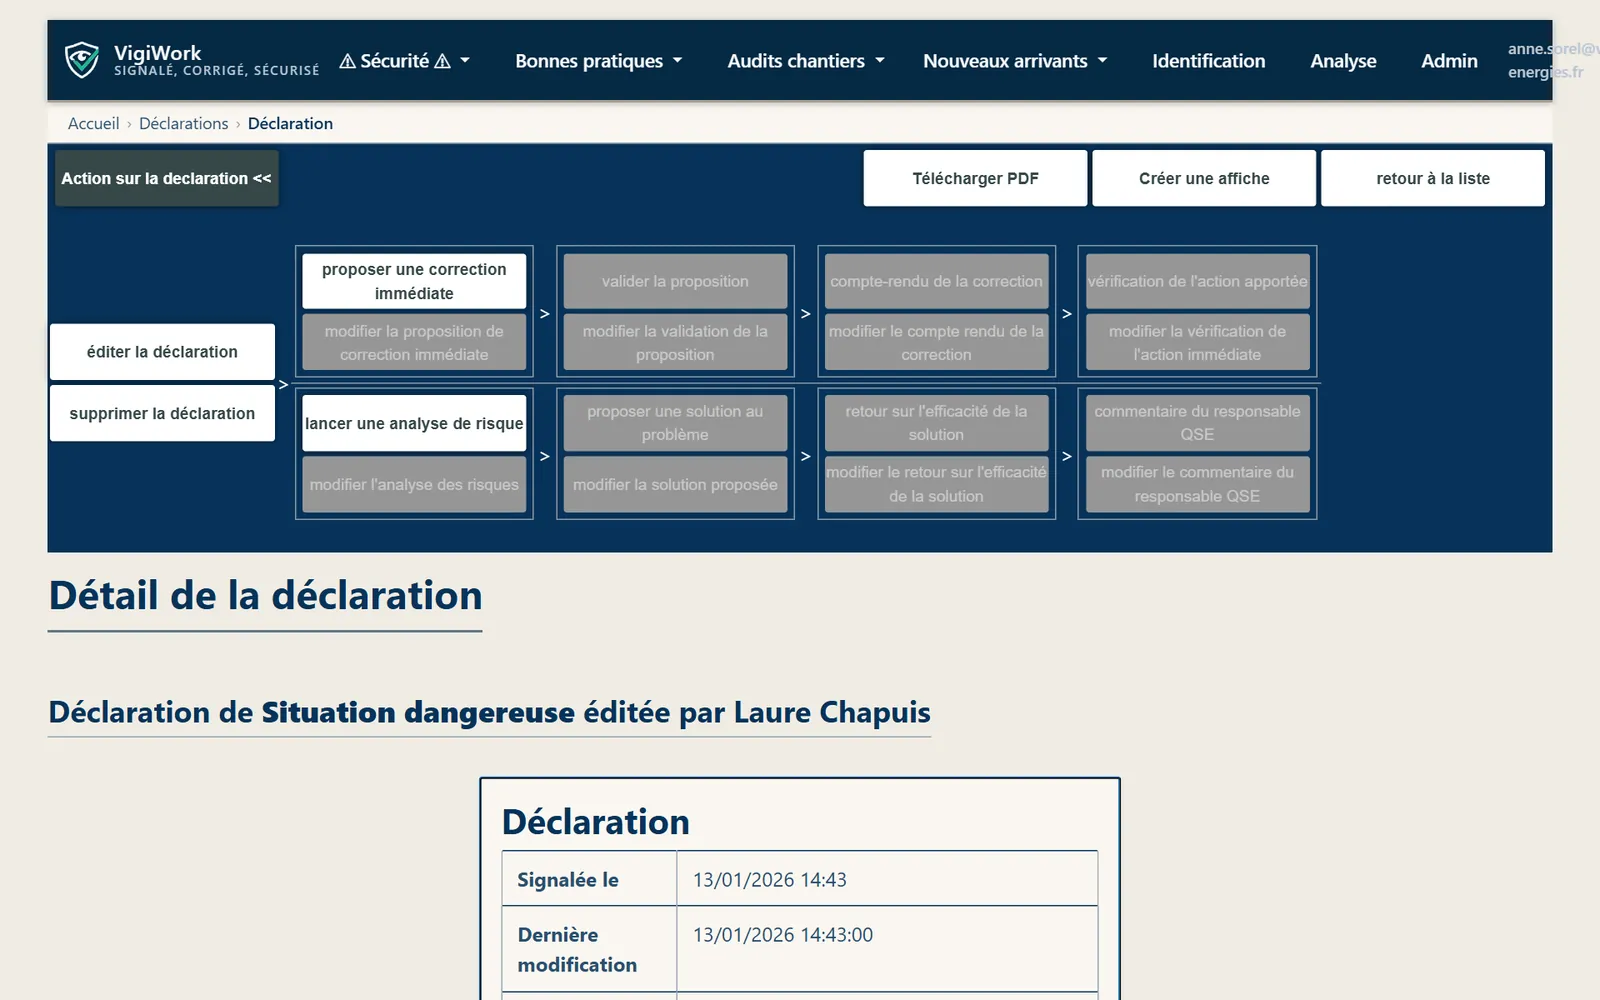Click modifier la solution proposée button
The width and height of the screenshot is (1600, 1000).
click(675, 484)
